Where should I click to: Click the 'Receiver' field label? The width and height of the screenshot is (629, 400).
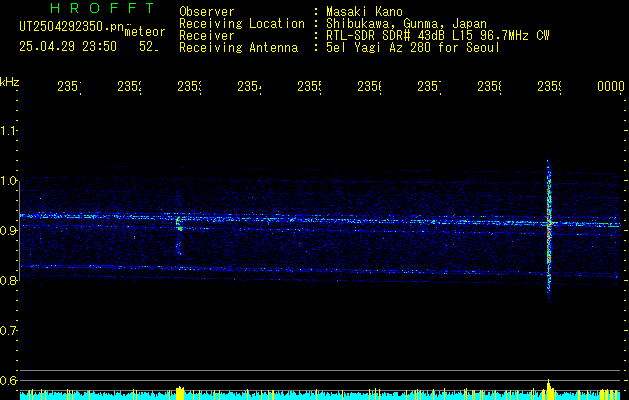207,36
